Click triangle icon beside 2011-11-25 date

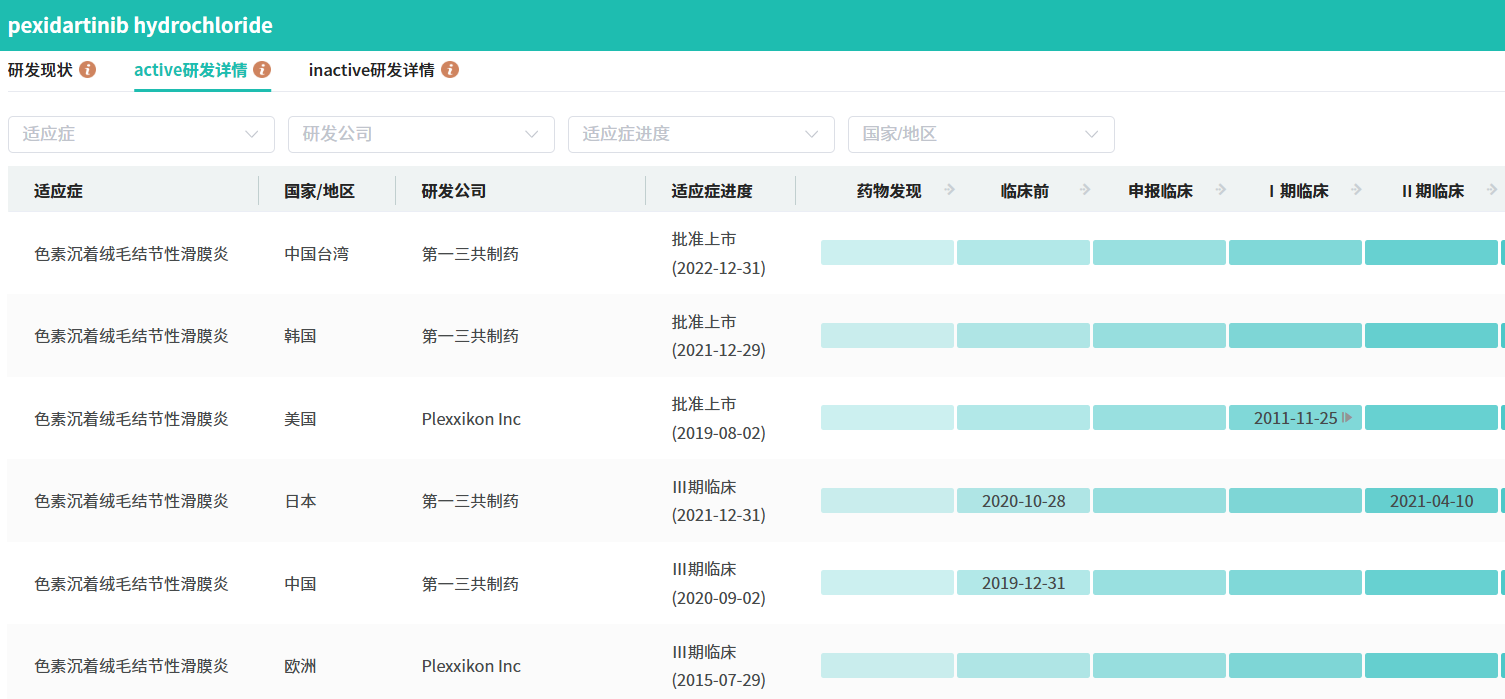coord(1348,418)
